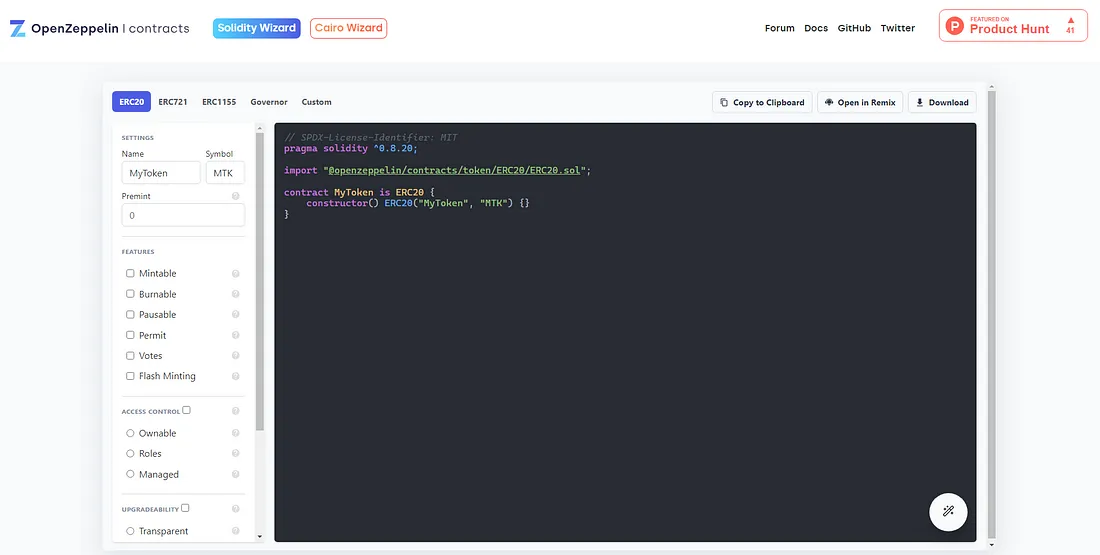Click the pragma solidity code line
1100x555 pixels.
pyautogui.click(x=351, y=149)
